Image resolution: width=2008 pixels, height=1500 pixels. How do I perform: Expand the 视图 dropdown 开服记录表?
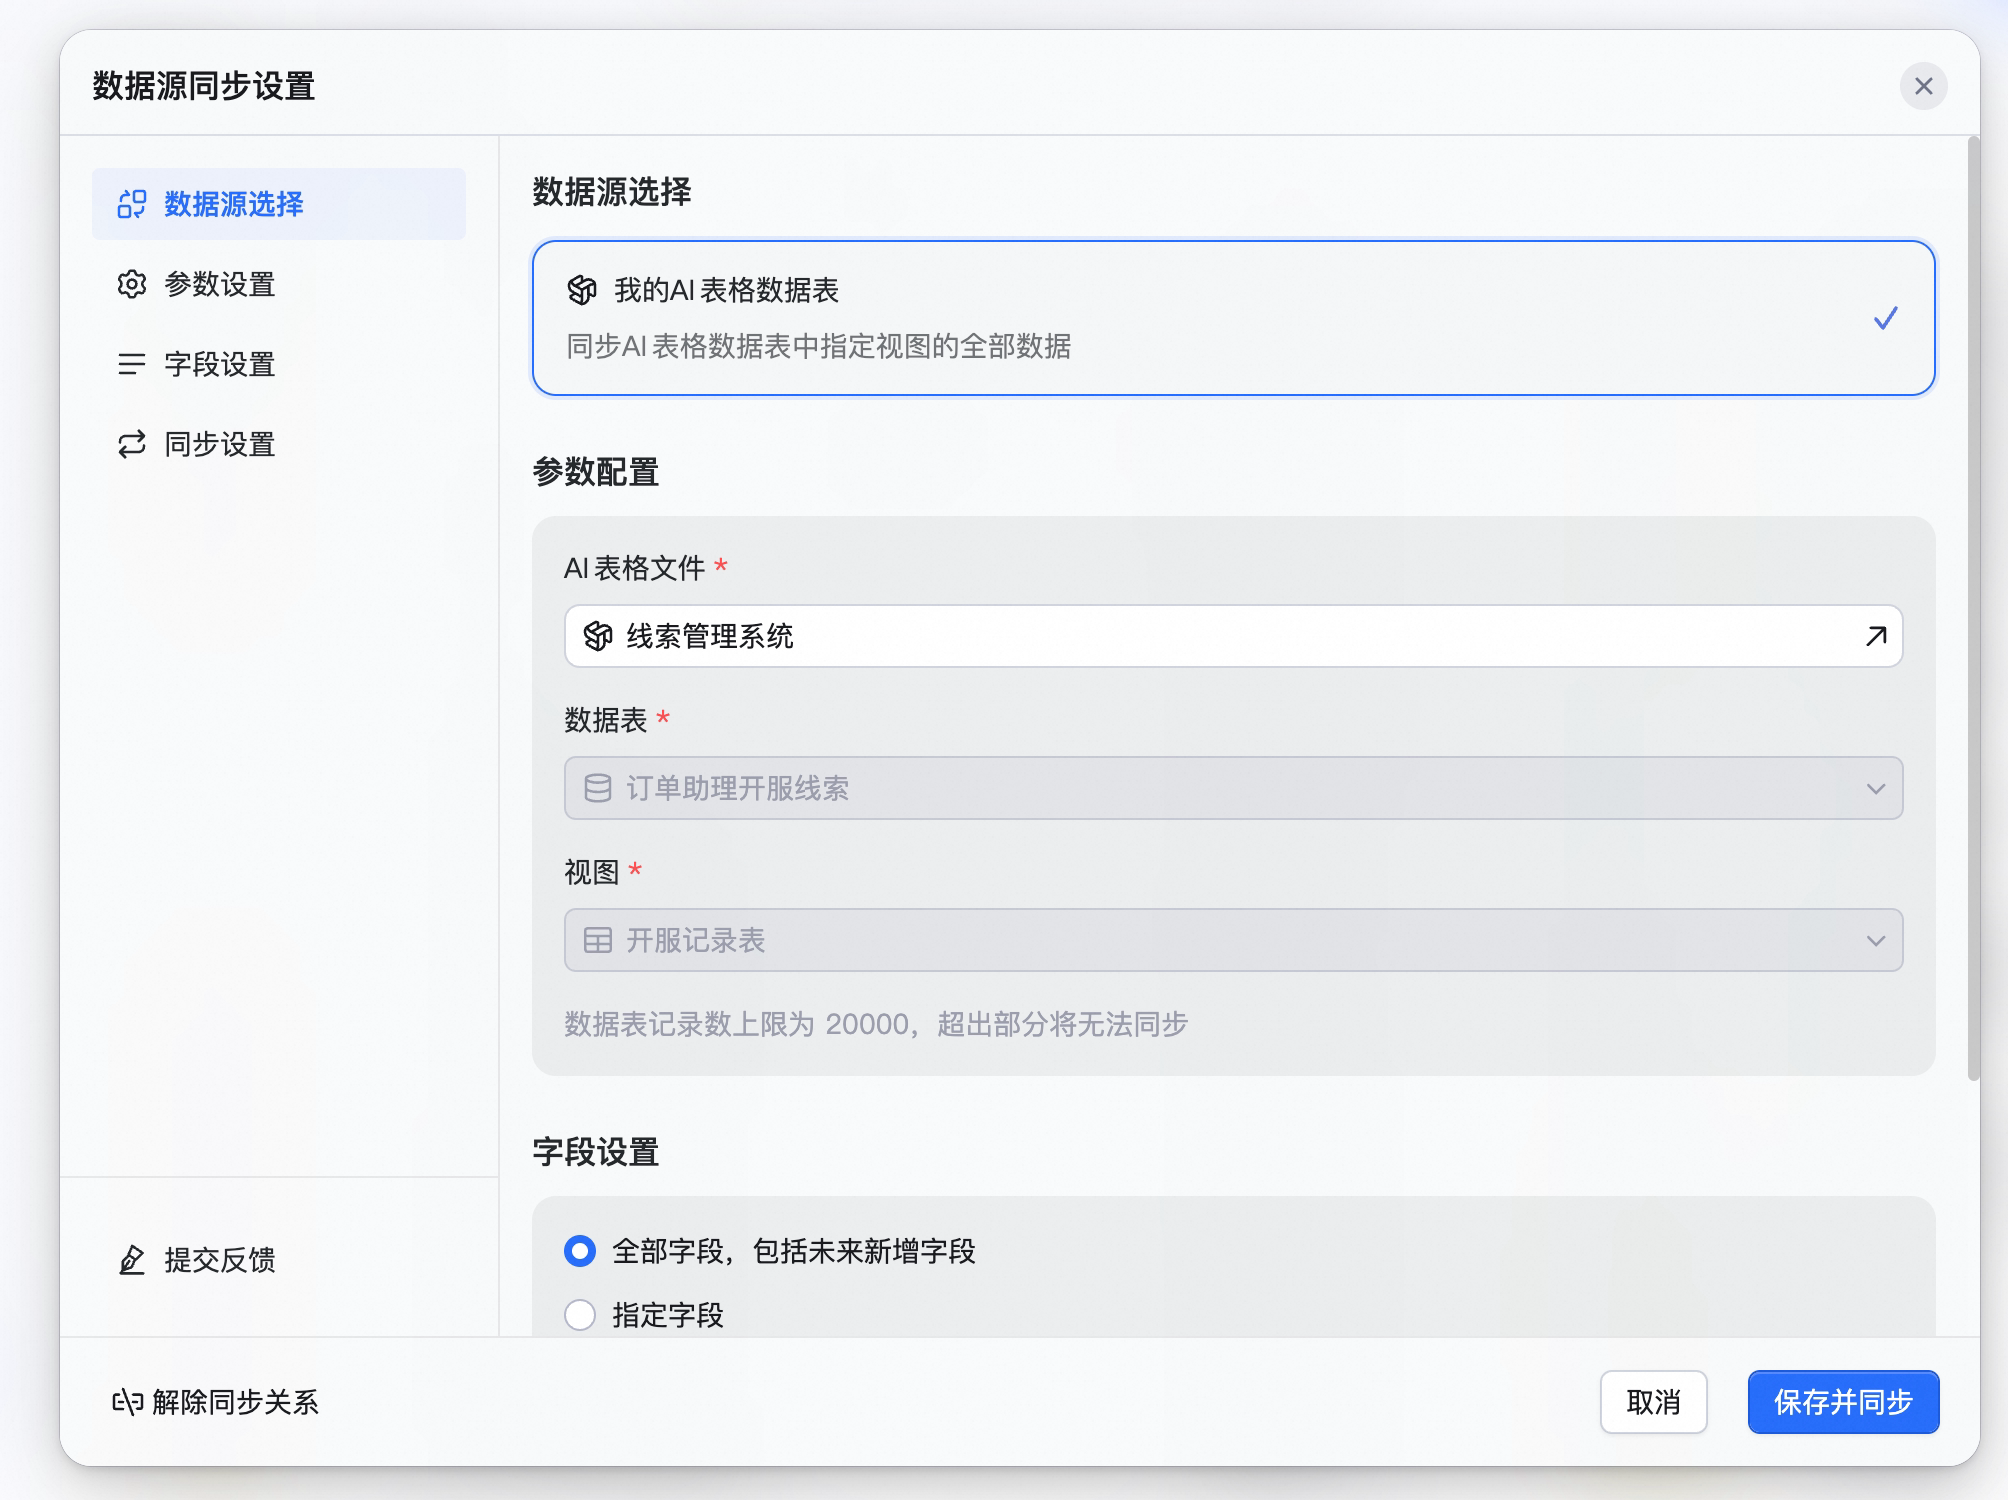(x=1233, y=940)
